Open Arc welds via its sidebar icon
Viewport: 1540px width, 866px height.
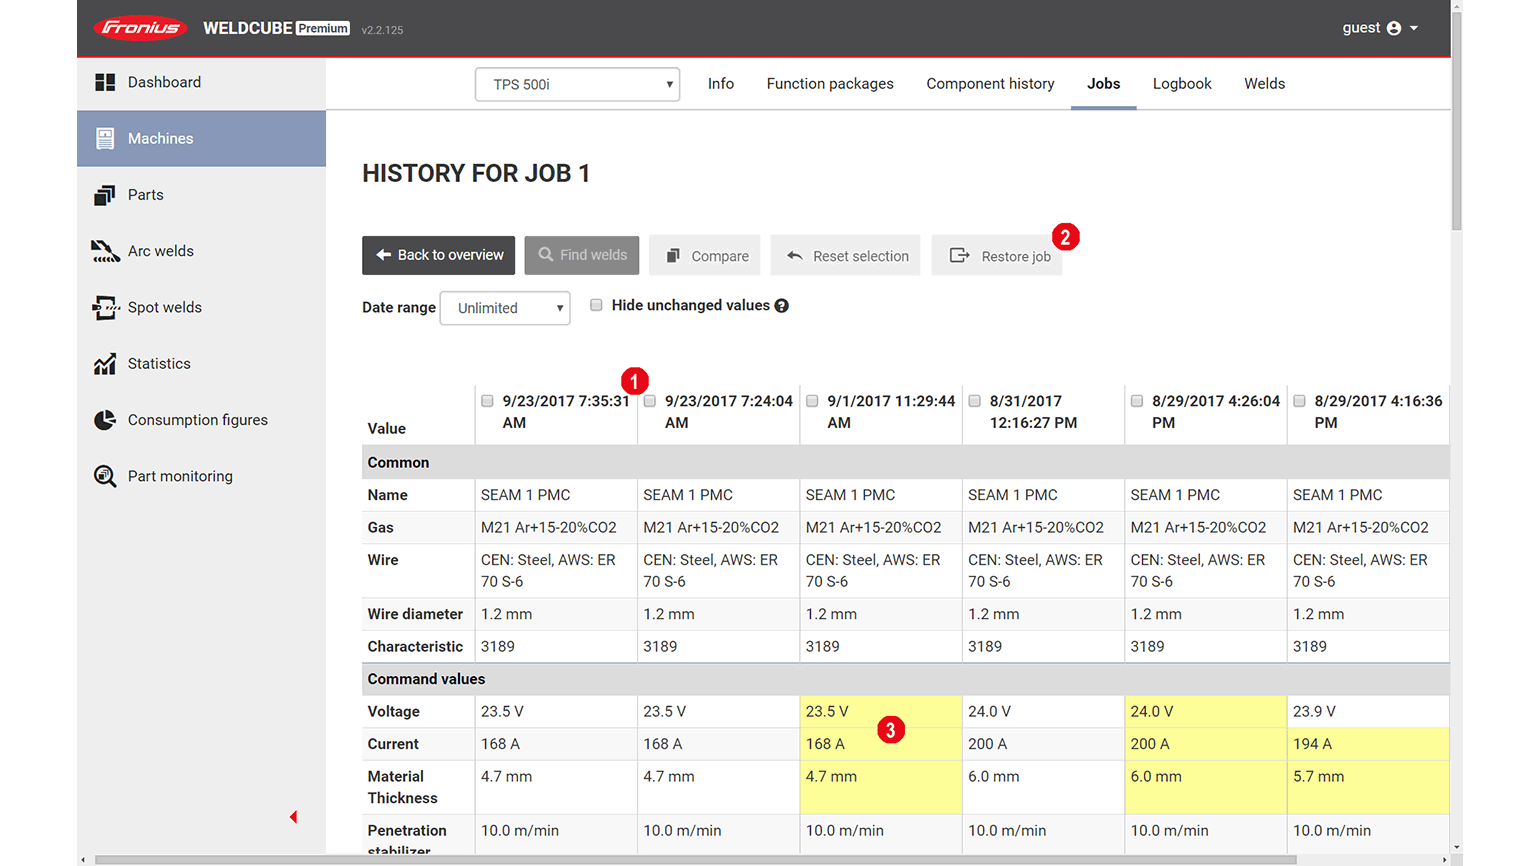(104, 251)
